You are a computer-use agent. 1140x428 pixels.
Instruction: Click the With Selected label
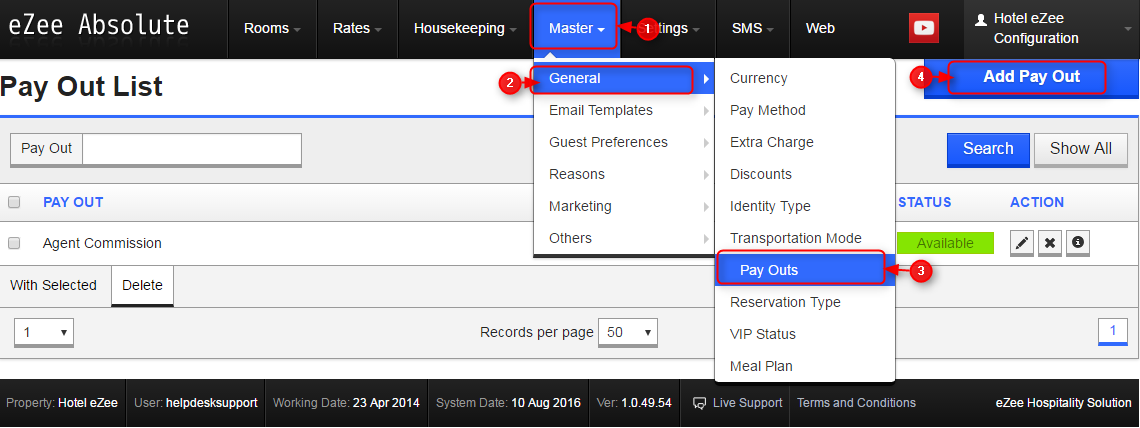pos(53,286)
